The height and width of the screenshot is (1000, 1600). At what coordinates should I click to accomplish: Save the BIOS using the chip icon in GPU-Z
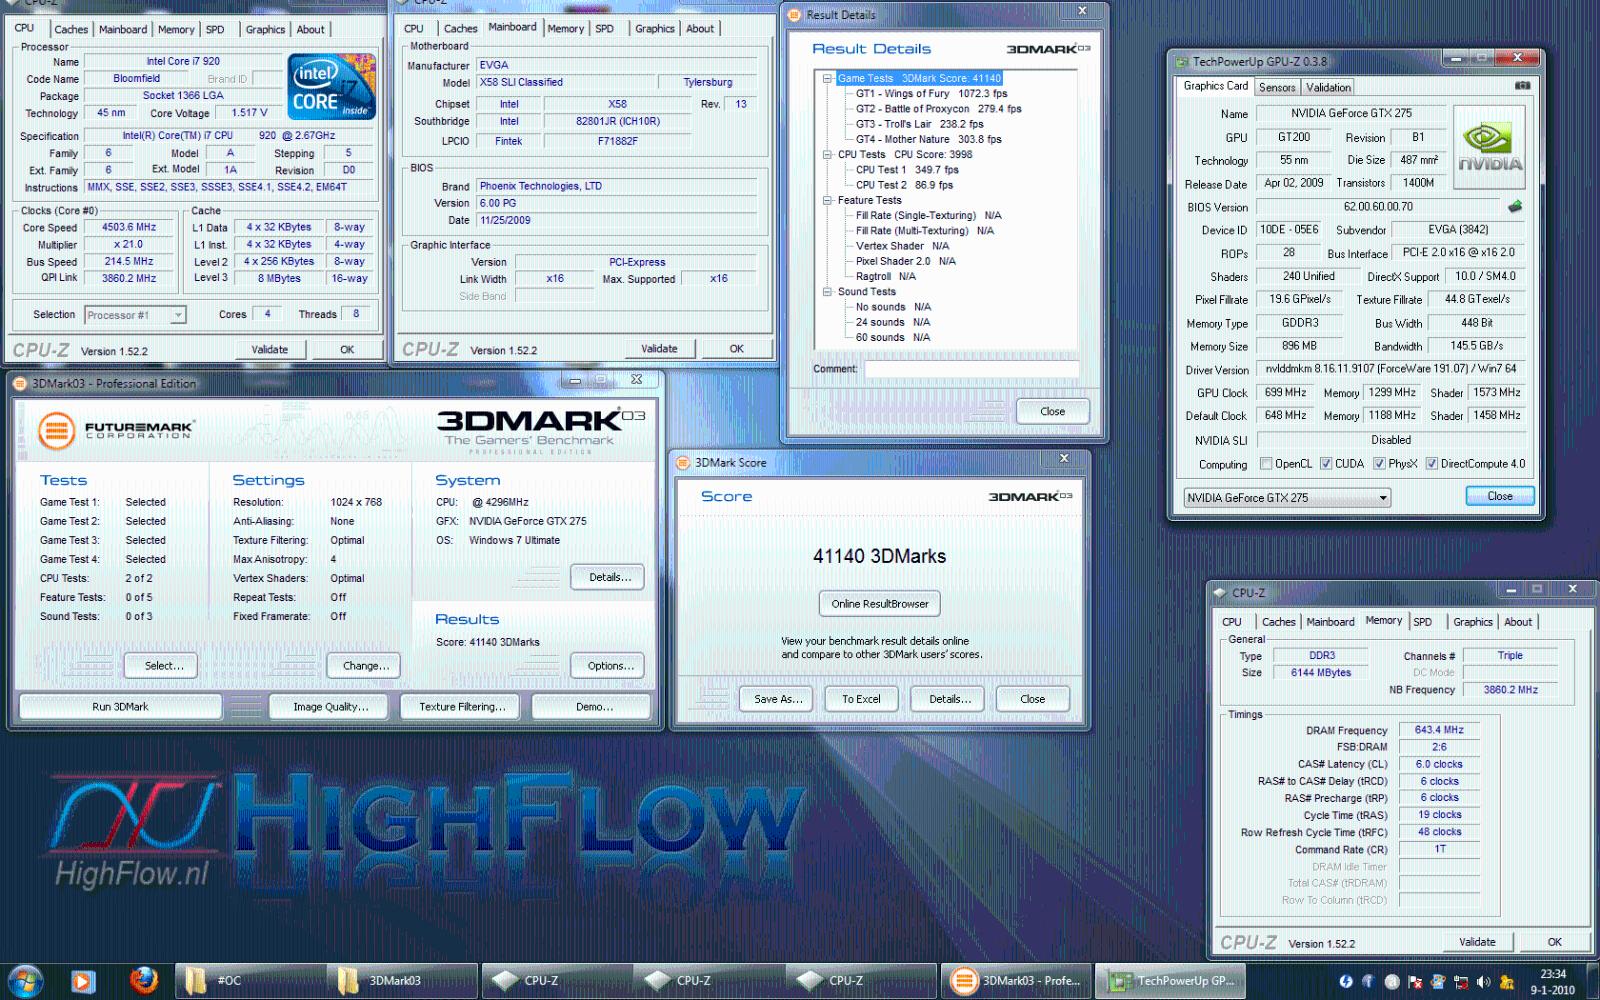click(x=1515, y=207)
